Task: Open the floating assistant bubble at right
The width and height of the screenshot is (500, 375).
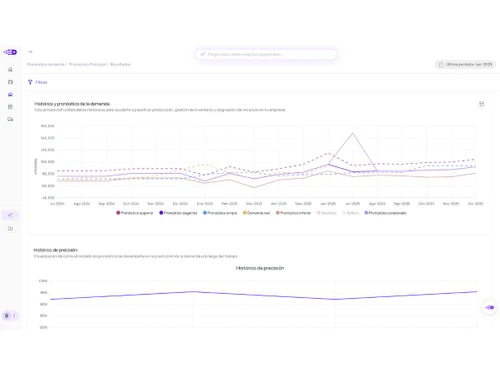Action: pyautogui.click(x=490, y=307)
